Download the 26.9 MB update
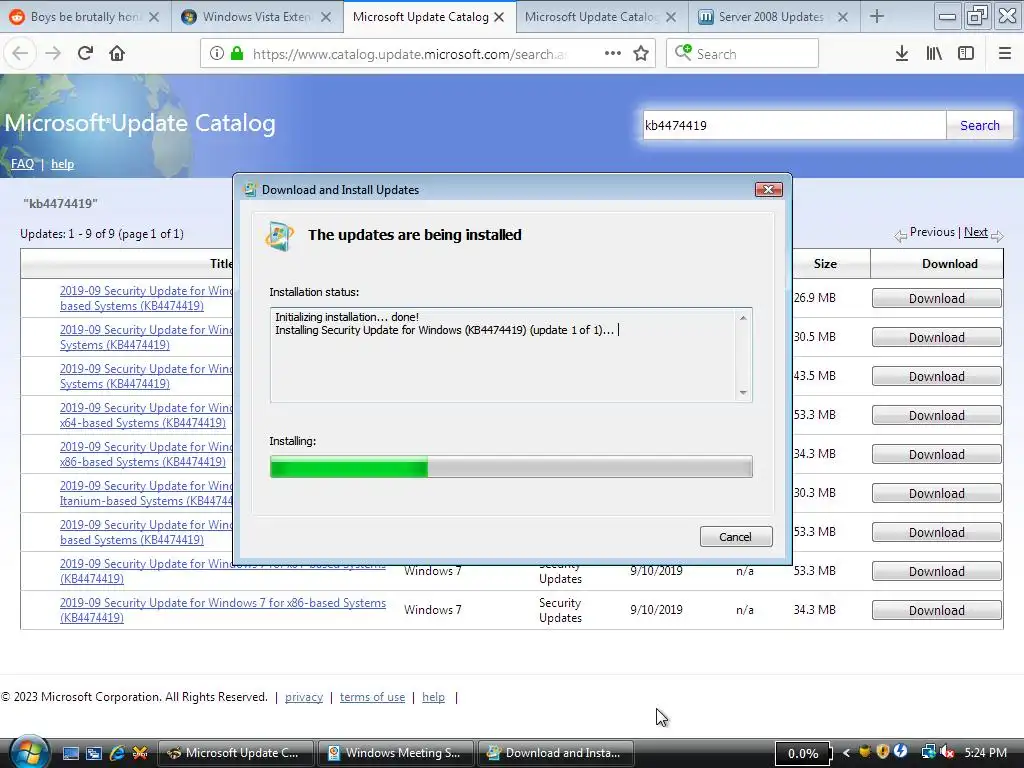The image size is (1024, 768). (936, 298)
